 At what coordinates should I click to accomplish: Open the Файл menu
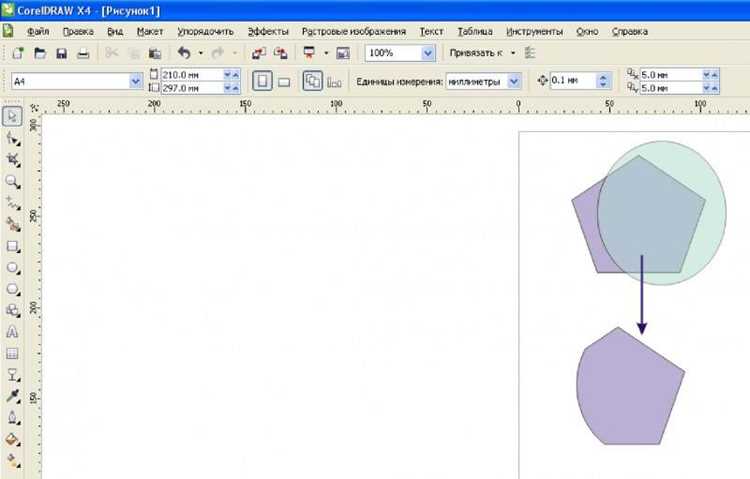pyautogui.click(x=38, y=32)
